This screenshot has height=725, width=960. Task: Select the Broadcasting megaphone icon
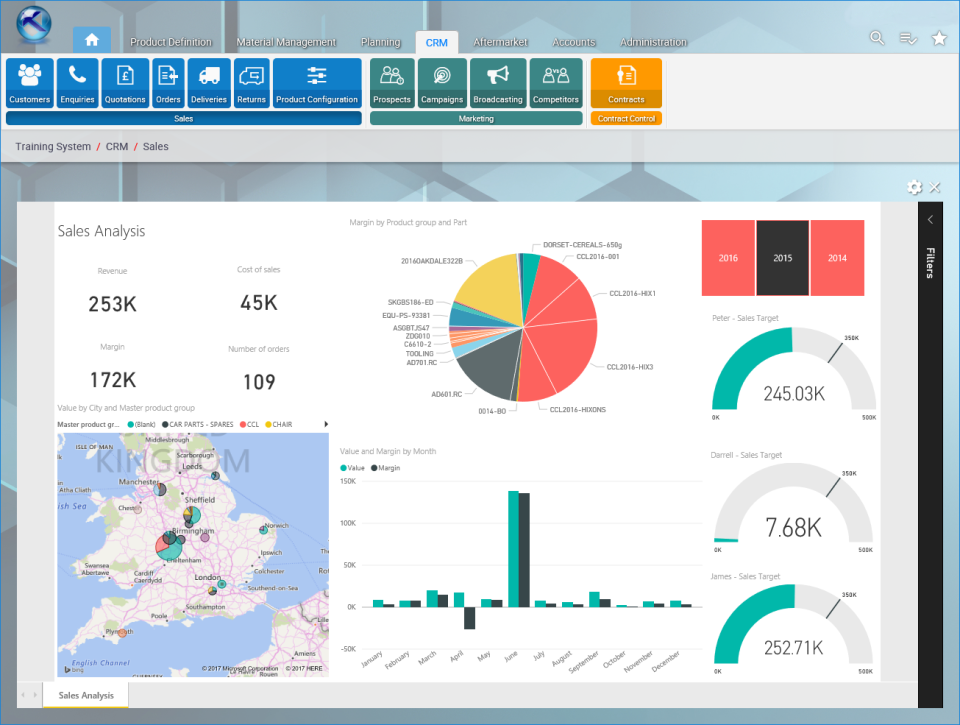pos(498,82)
